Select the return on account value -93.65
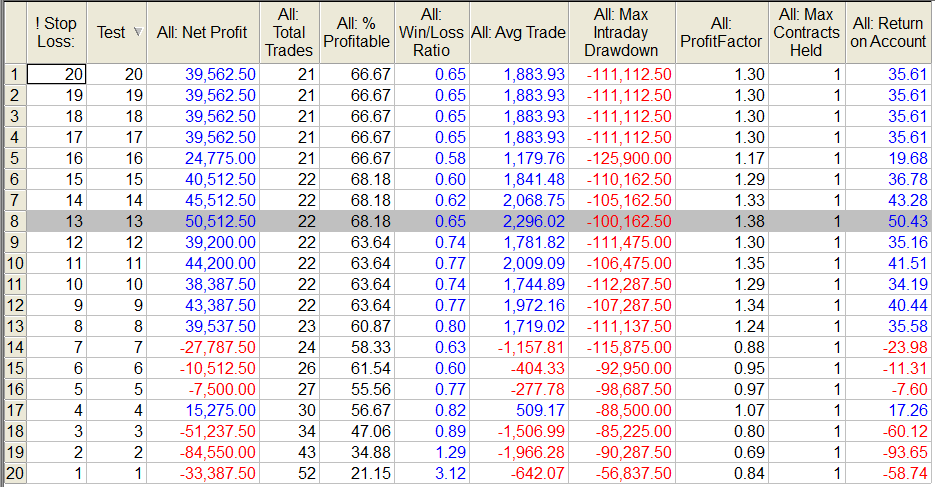 click(x=889, y=451)
